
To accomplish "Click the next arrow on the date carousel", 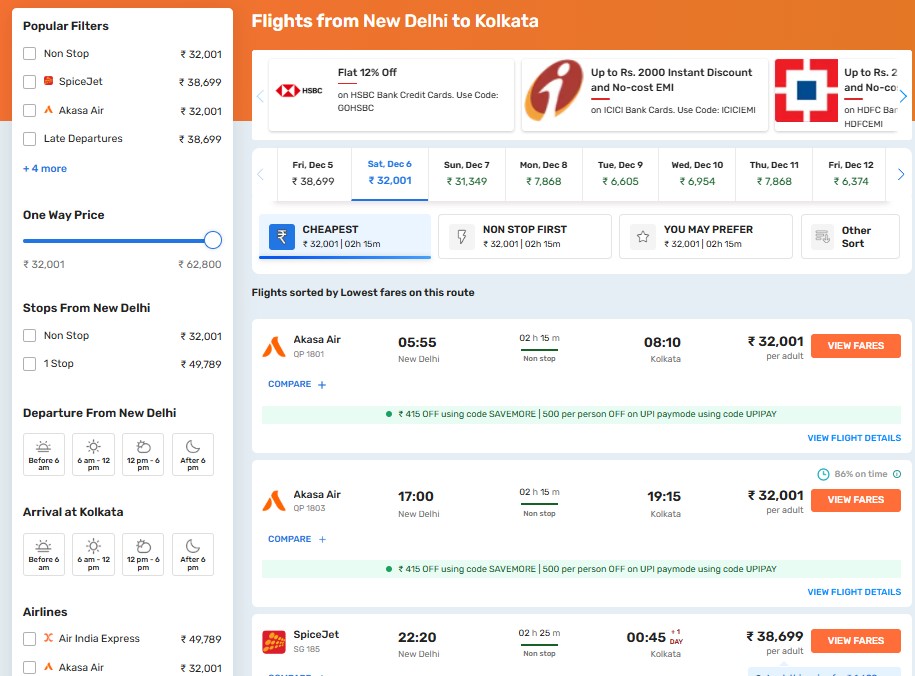I will click(902, 175).
